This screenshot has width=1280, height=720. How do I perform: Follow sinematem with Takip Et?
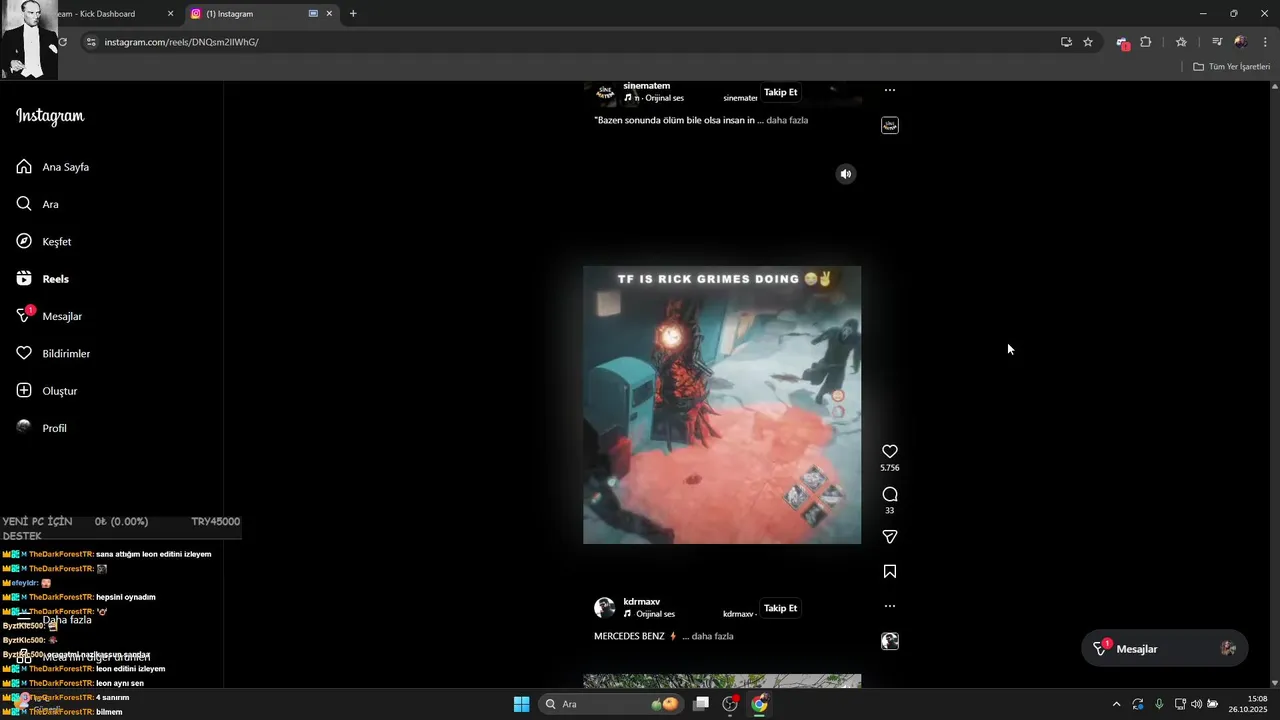click(781, 92)
